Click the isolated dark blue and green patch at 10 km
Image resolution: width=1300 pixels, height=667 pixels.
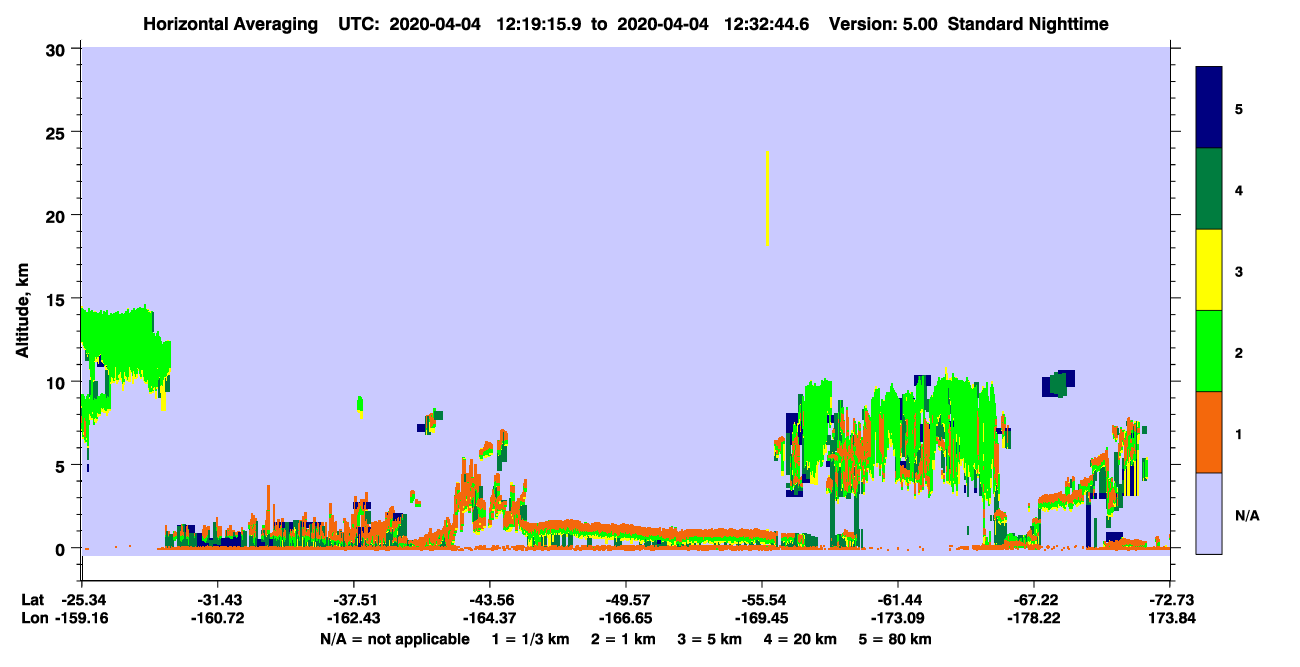tap(1058, 383)
